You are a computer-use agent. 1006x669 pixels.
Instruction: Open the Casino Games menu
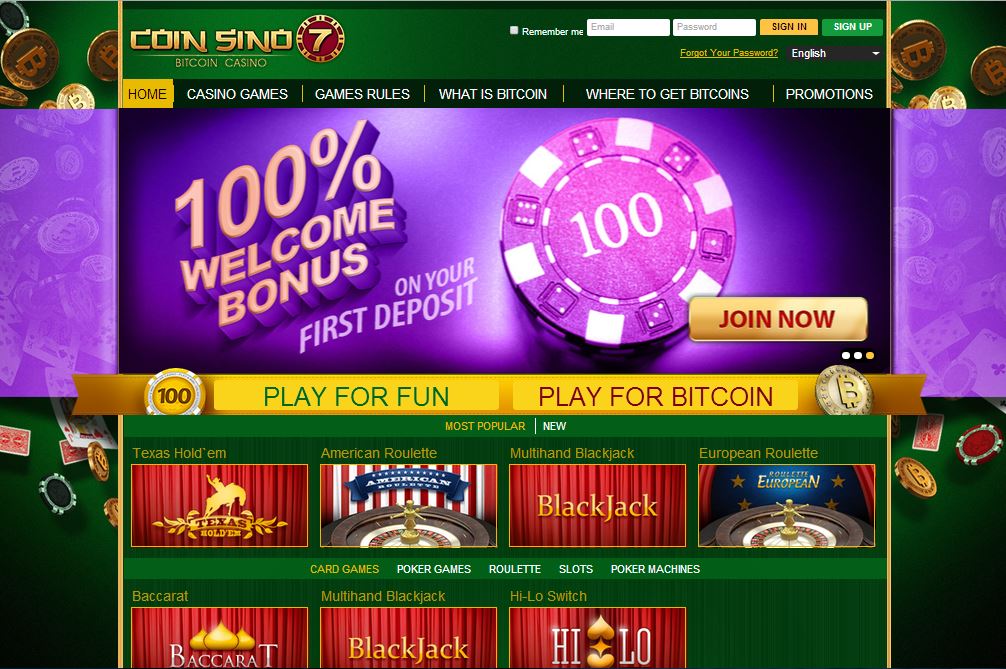(x=237, y=94)
